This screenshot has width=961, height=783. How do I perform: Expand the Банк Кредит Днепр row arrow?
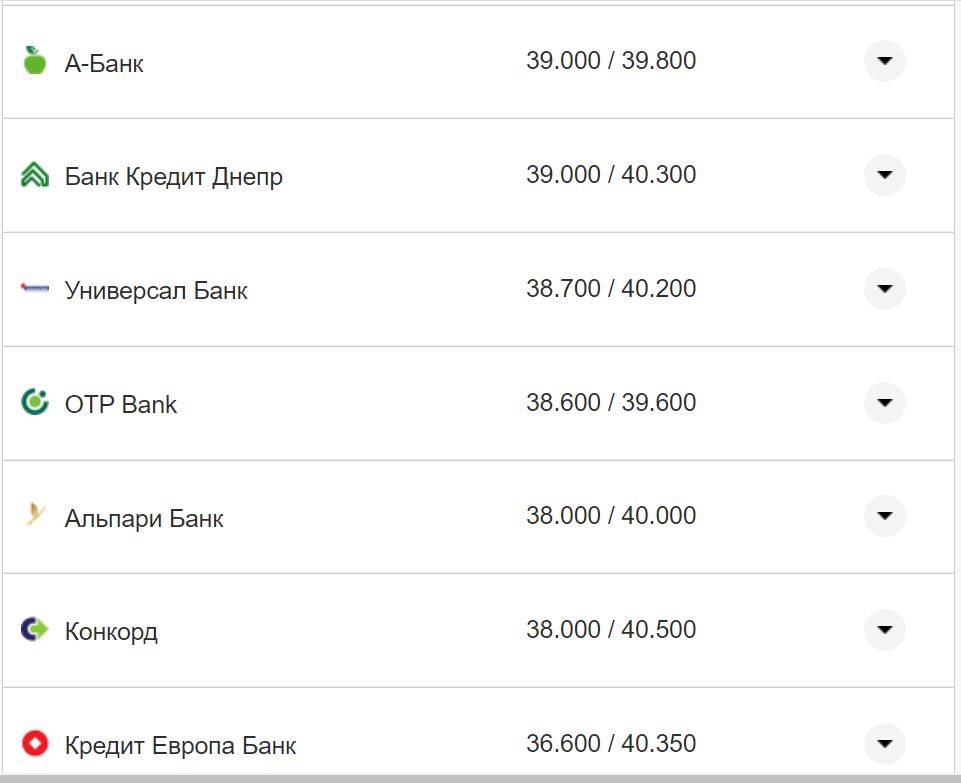click(884, 175)
